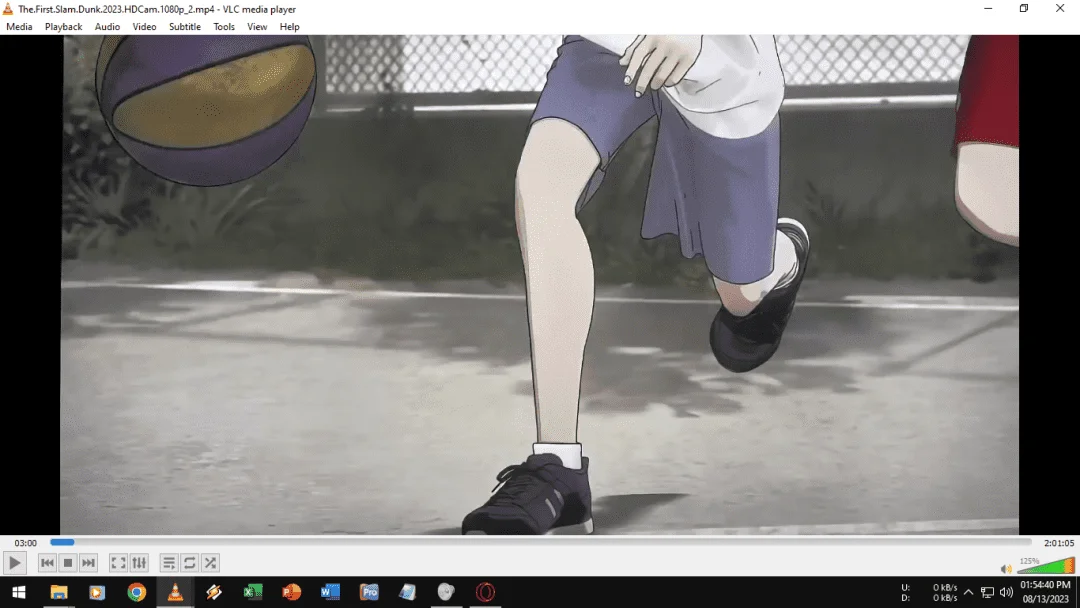Open the Video menu
Viewport: 1080px width, 608px height.
click(x=144, y=27)
